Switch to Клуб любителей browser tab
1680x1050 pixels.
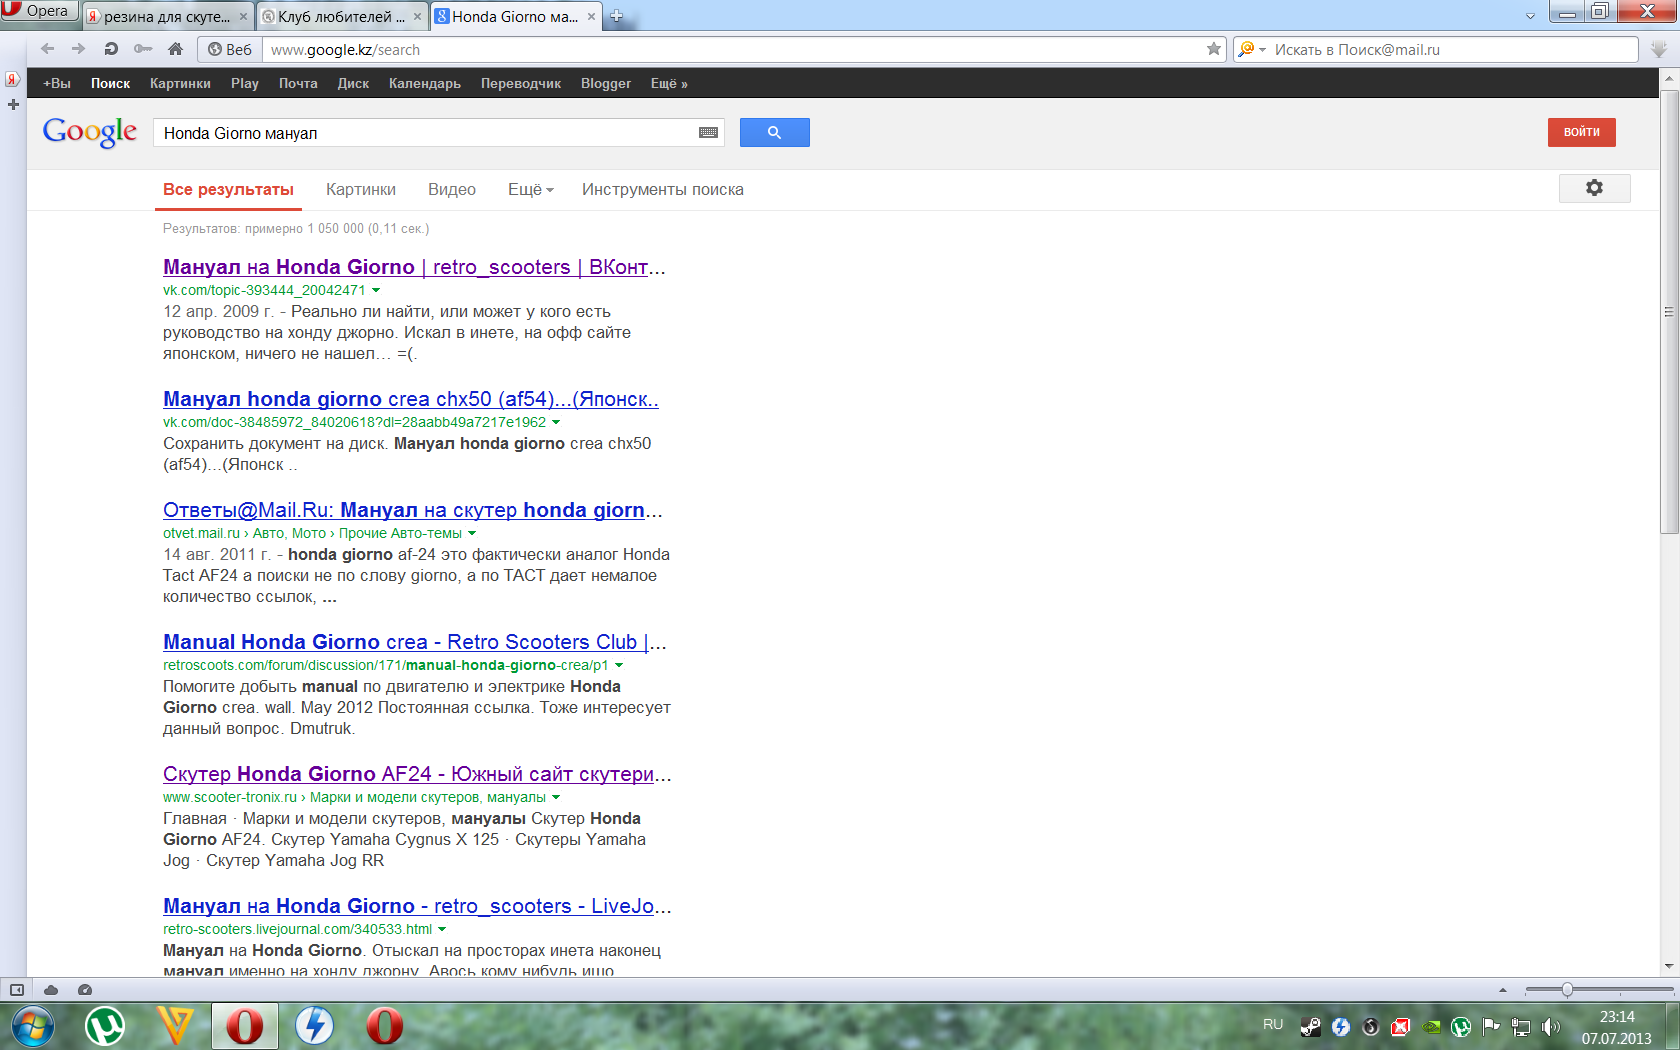340,16
